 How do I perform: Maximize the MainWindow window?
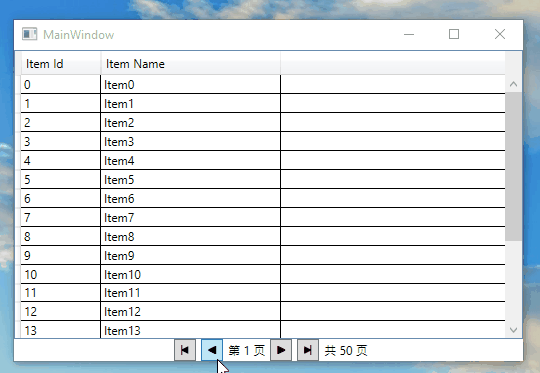coord(454,34)
